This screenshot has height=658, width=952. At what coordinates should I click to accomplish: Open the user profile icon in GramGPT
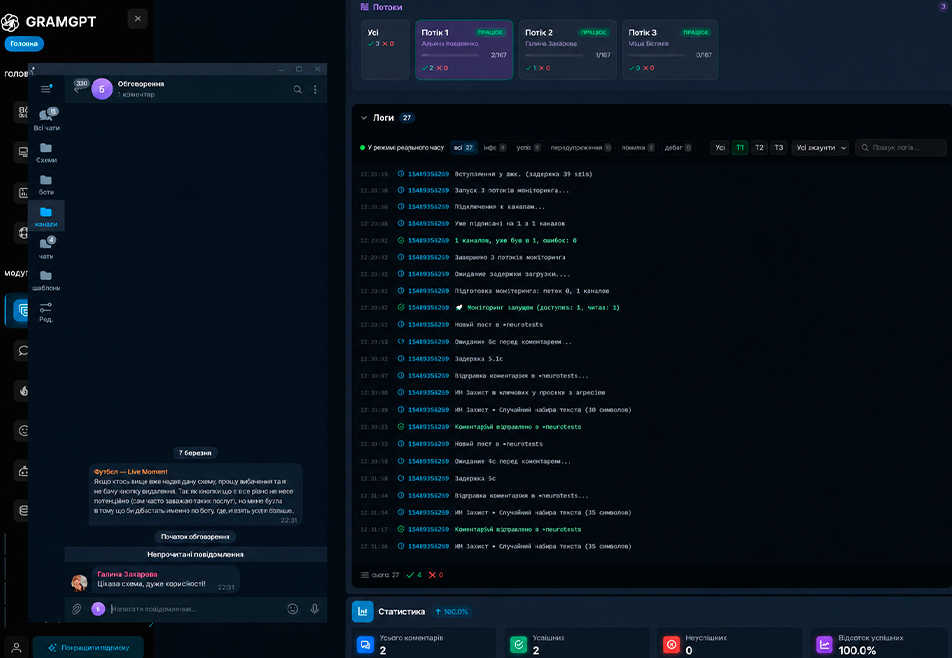(x=16, y=648)
